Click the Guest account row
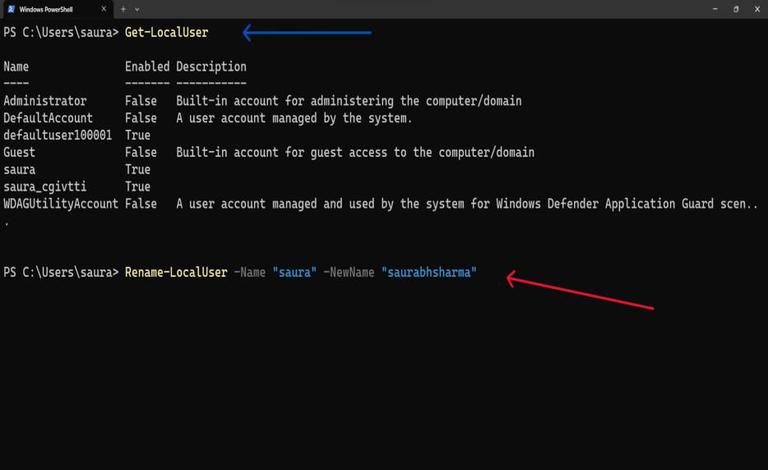The image size is (768, 470). 269,152
